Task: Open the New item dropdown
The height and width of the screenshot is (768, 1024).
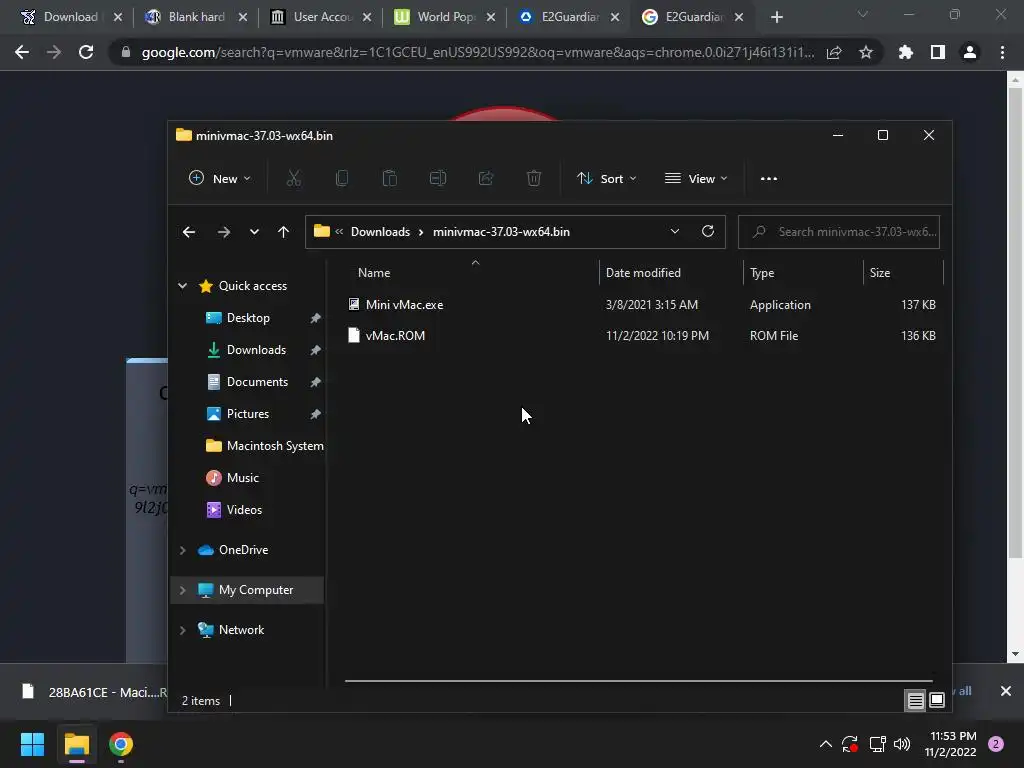Action: click(219, 178)
